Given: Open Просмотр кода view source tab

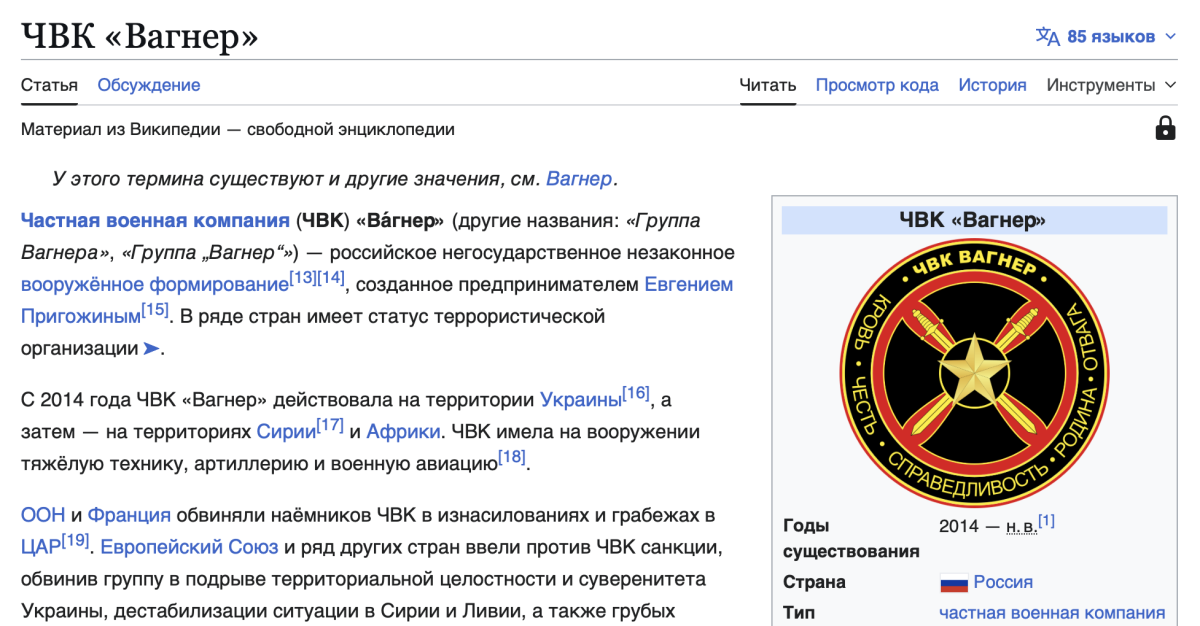Looking at the screenshot, I should tap(877, 85).
